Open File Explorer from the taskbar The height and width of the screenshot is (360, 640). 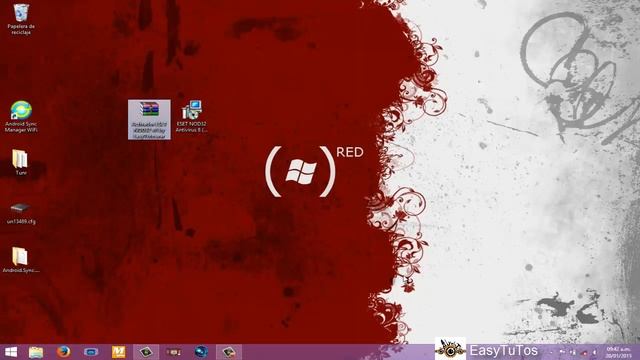pos(36,352)
